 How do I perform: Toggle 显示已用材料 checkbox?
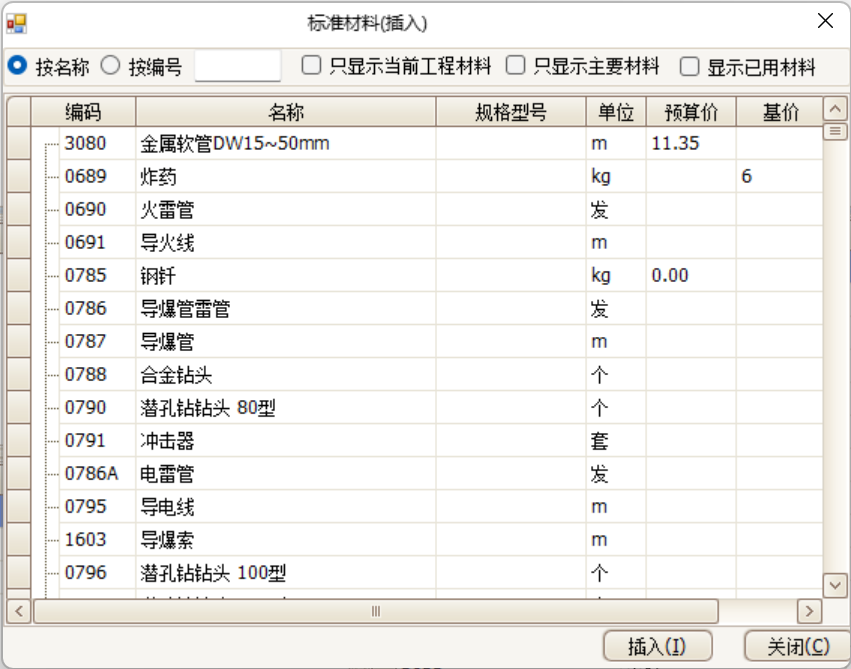click(x=689, y=66)
